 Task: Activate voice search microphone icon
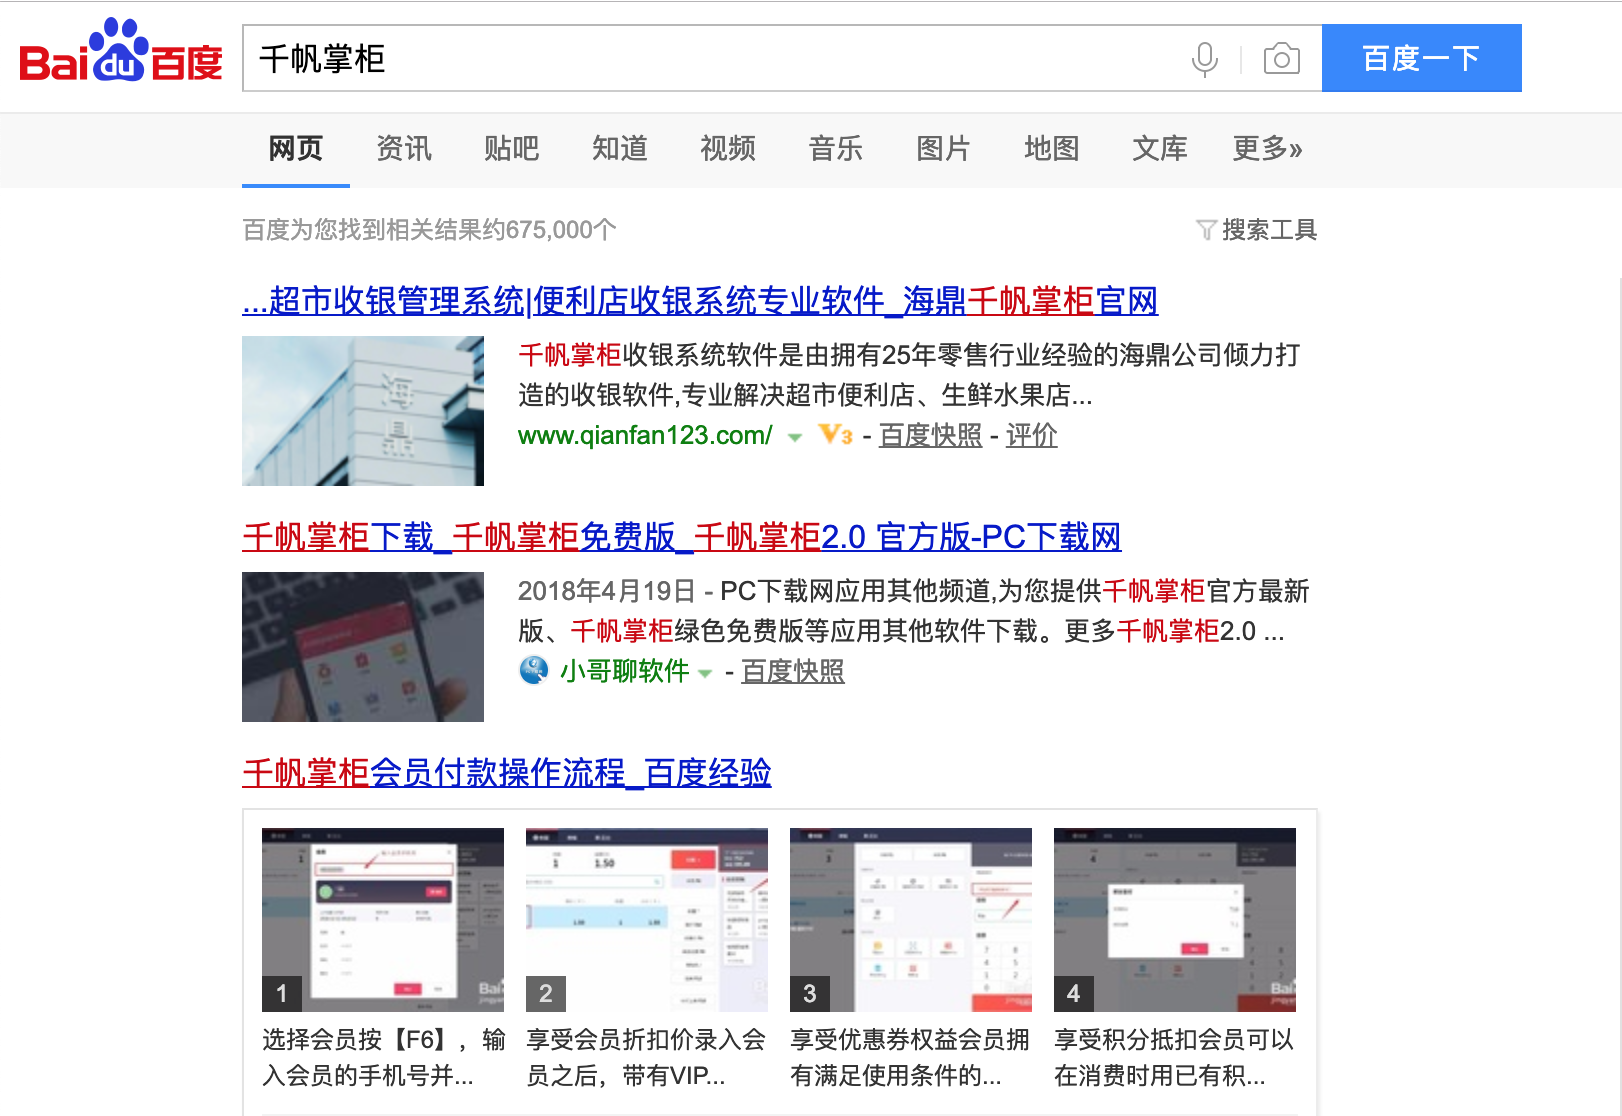pyautogui.click(x=1205, y=59)
